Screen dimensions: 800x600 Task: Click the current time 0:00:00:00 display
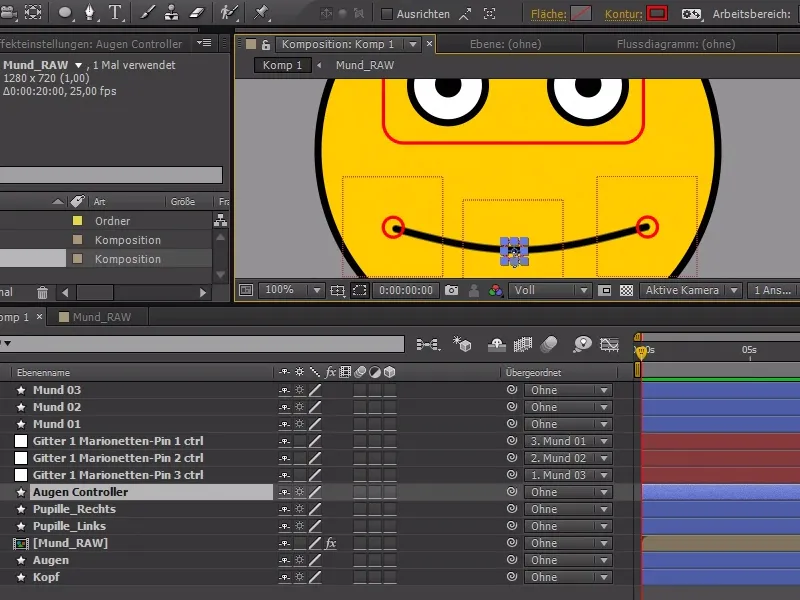tap(406, 290)
